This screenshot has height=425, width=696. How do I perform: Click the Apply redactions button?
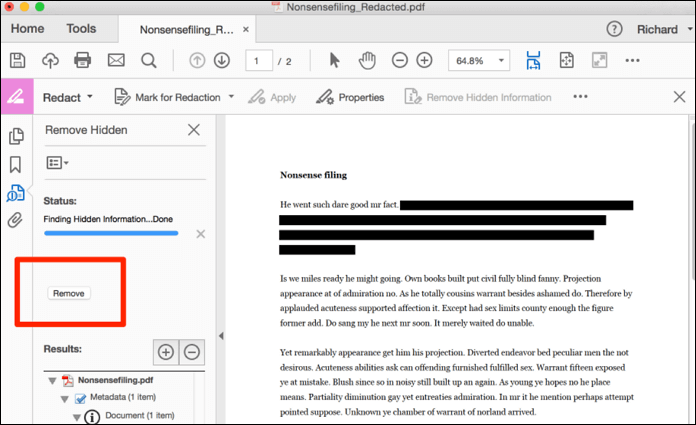coord(272,97)
